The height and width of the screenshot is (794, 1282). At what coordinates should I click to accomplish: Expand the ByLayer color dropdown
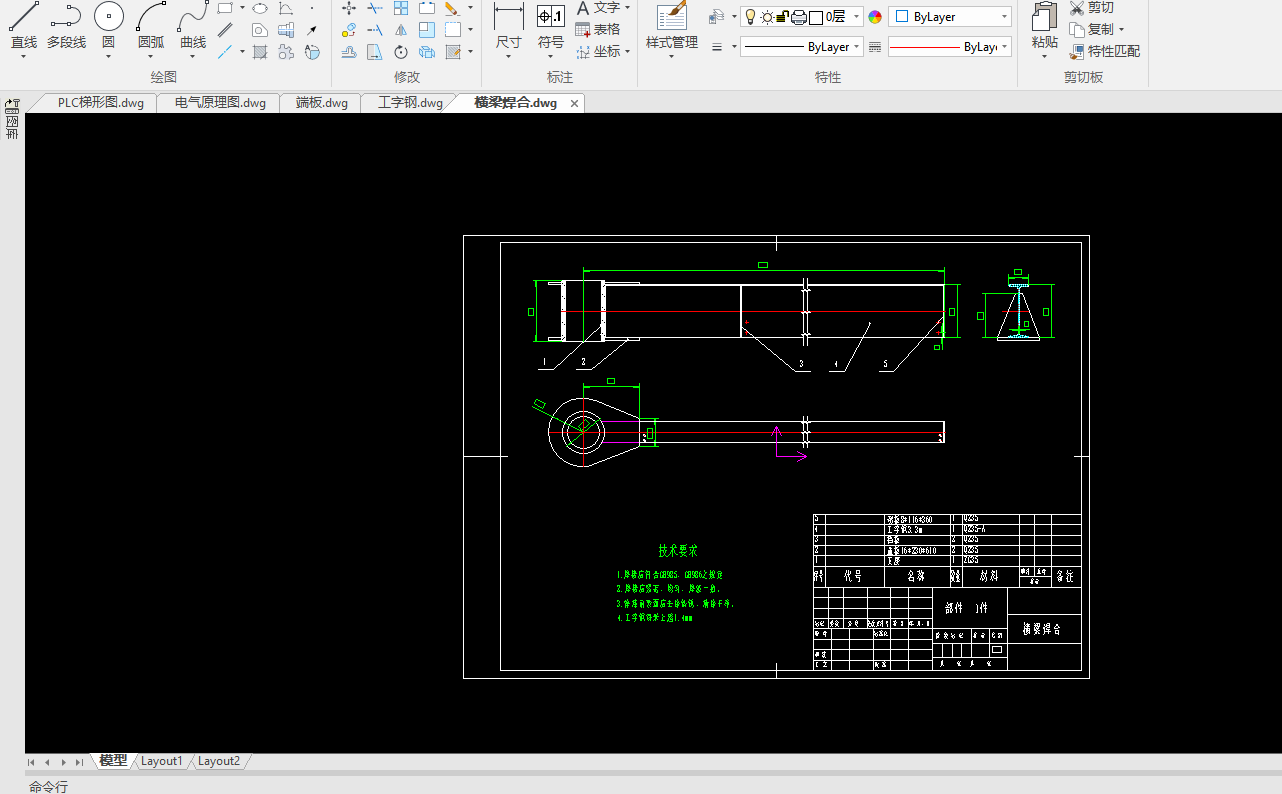[1004, 17]
